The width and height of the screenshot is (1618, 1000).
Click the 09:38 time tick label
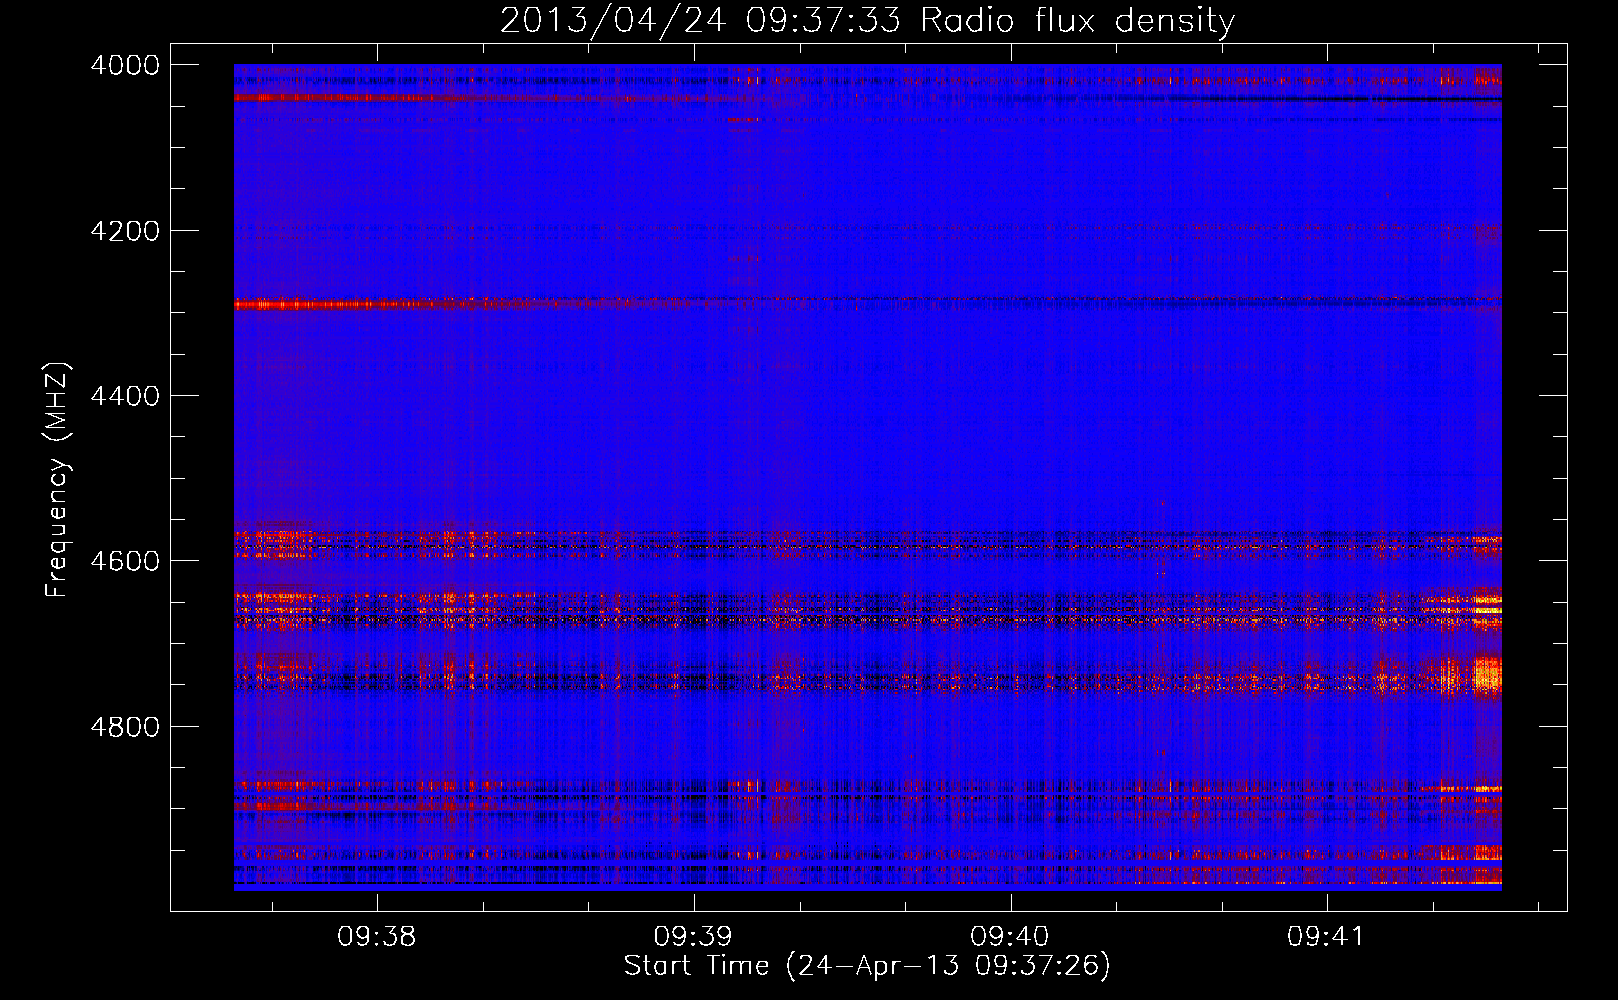coord(376,937)
